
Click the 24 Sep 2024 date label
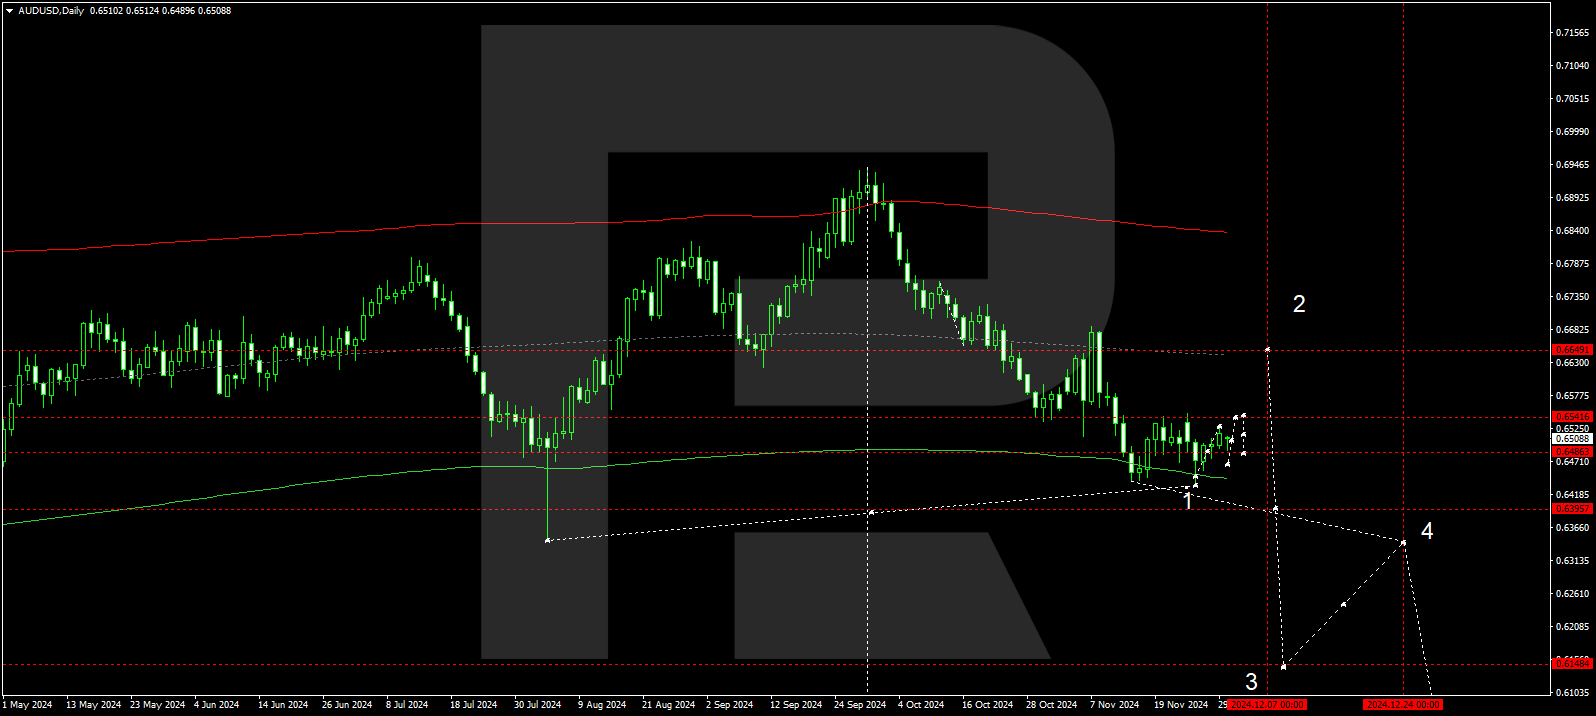pos(860,705)
